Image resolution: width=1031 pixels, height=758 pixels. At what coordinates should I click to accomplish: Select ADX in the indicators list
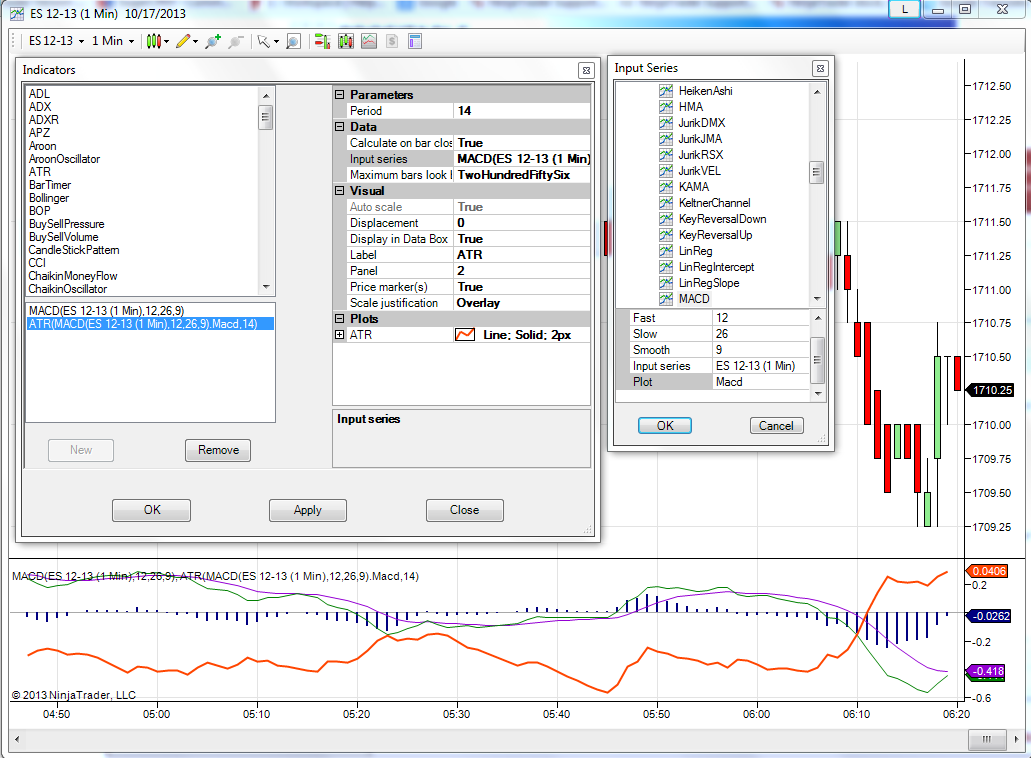point(40,107)
